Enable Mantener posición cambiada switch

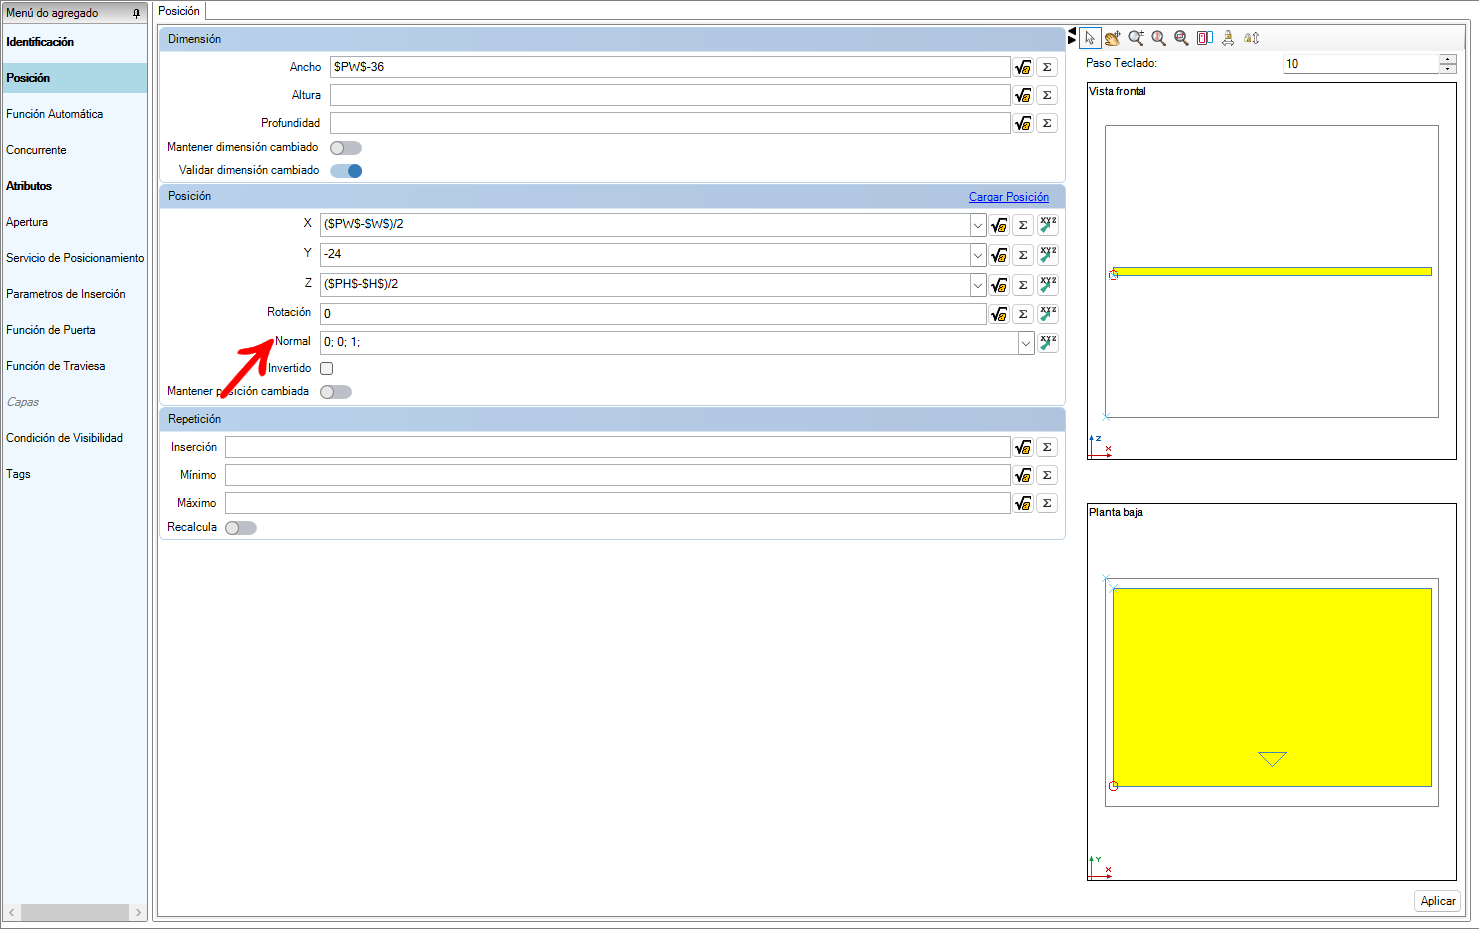[336, 392]
